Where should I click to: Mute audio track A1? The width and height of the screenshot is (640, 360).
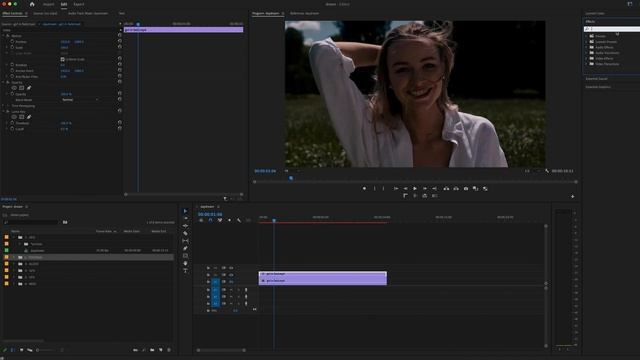point(231,290)
